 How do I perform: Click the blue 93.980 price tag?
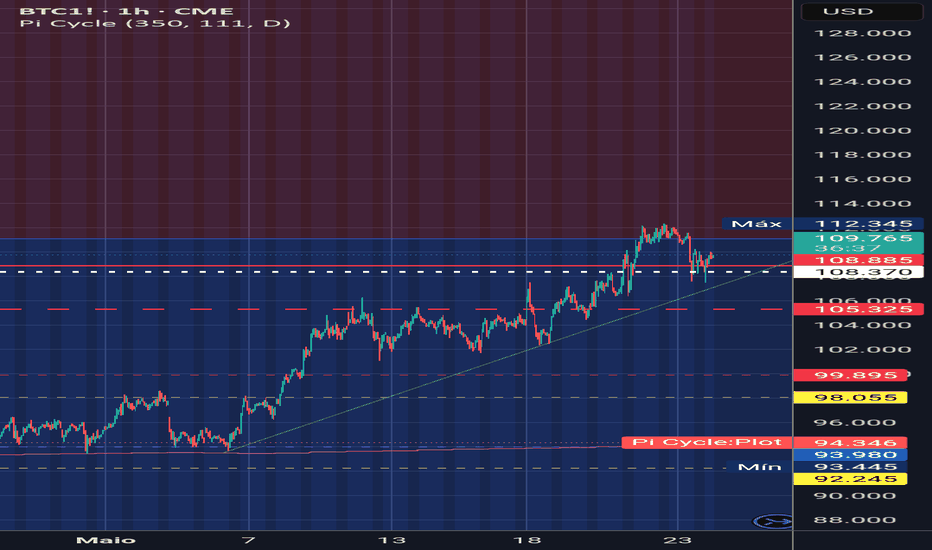(851, 455)
